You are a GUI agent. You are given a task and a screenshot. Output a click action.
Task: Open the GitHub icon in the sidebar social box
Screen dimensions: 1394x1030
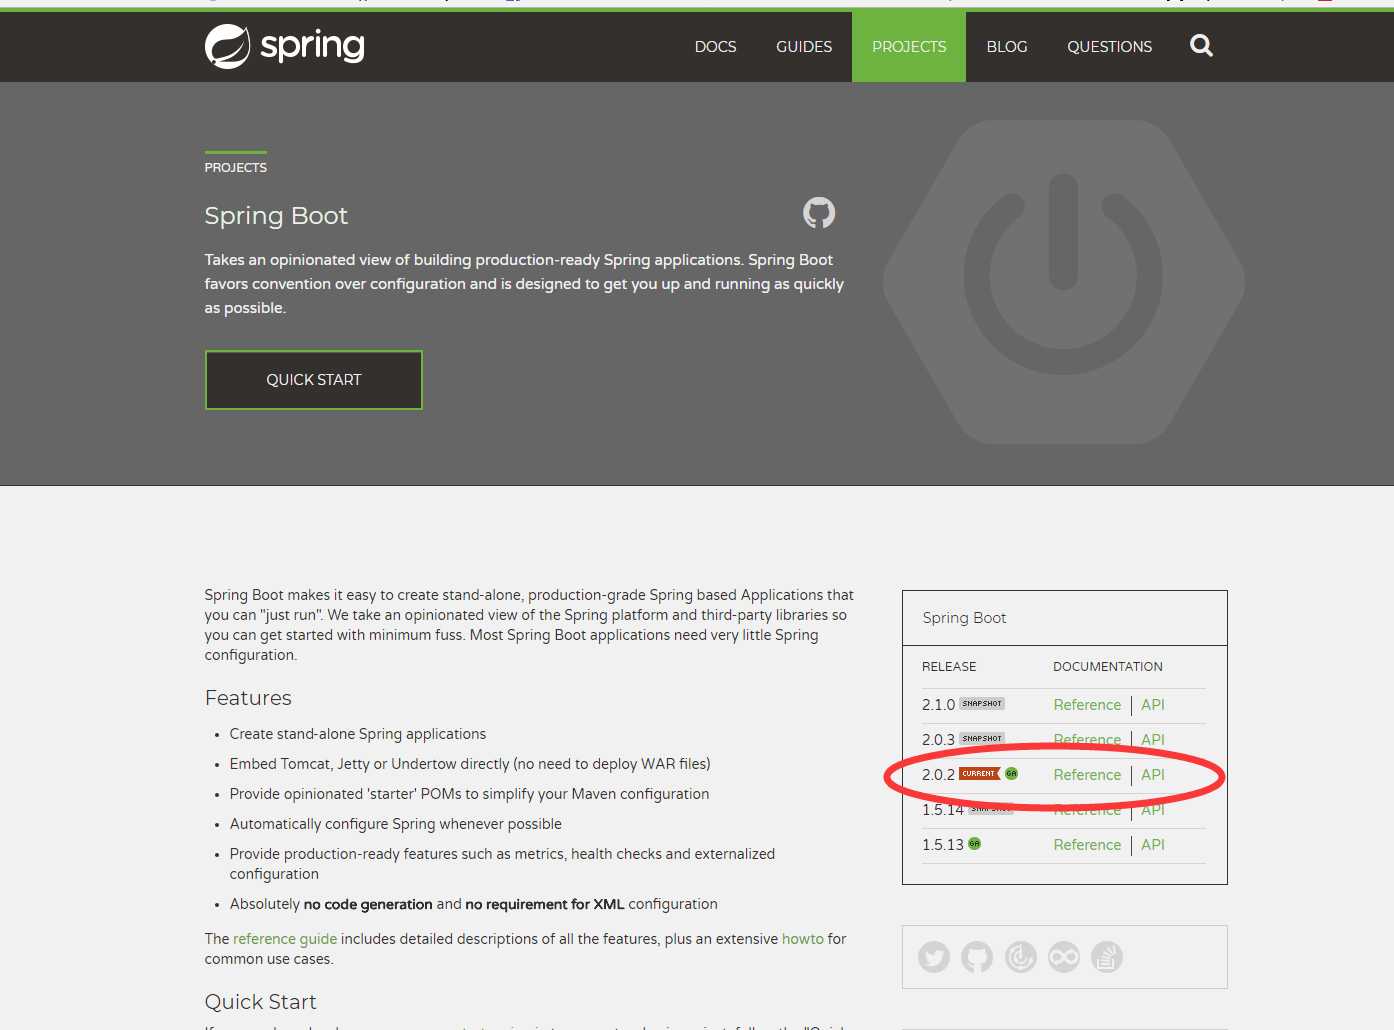pyautogui.click(x=977, y=957)
